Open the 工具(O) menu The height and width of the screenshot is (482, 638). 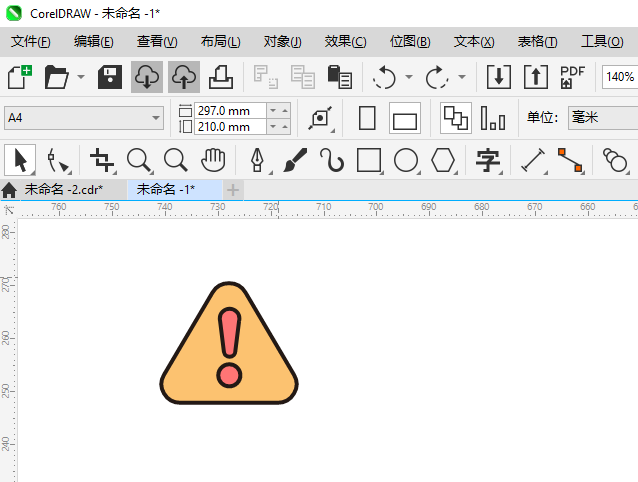602,41
